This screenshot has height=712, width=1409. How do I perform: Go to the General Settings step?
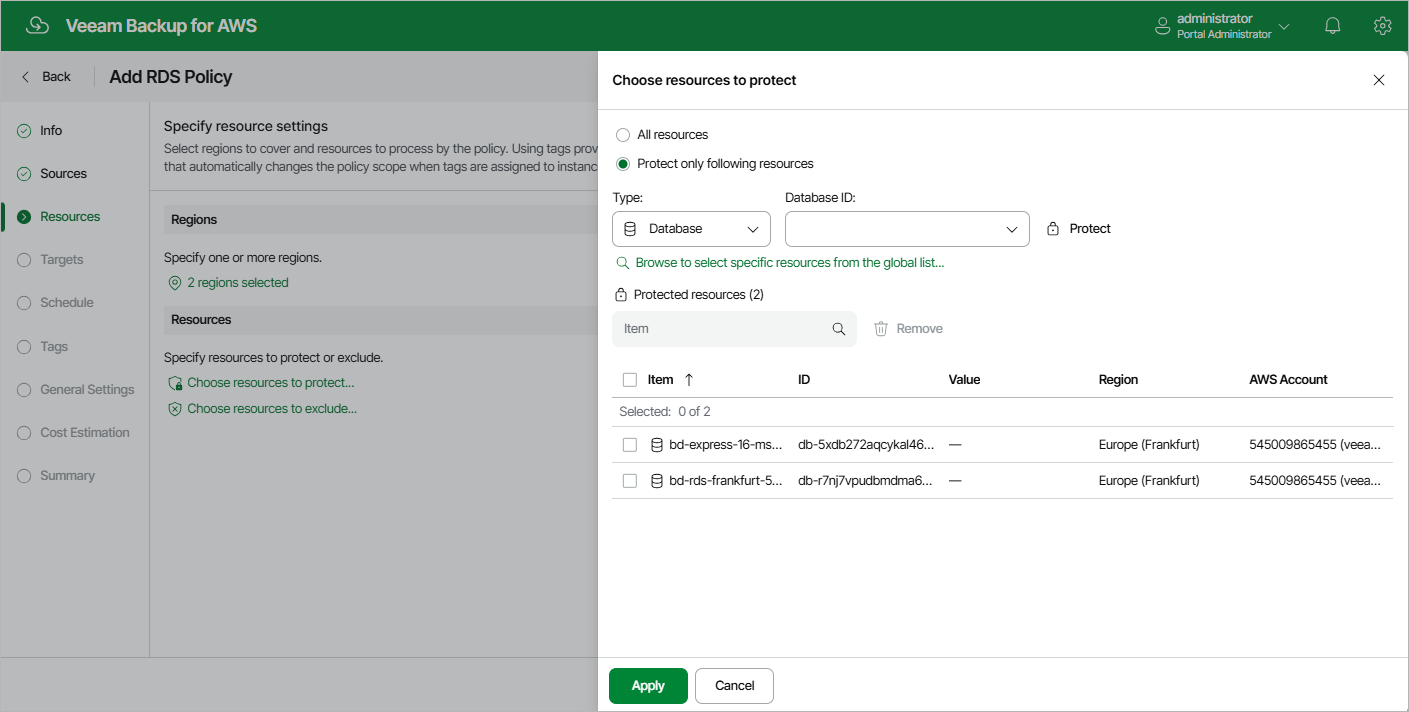(87, 390)
